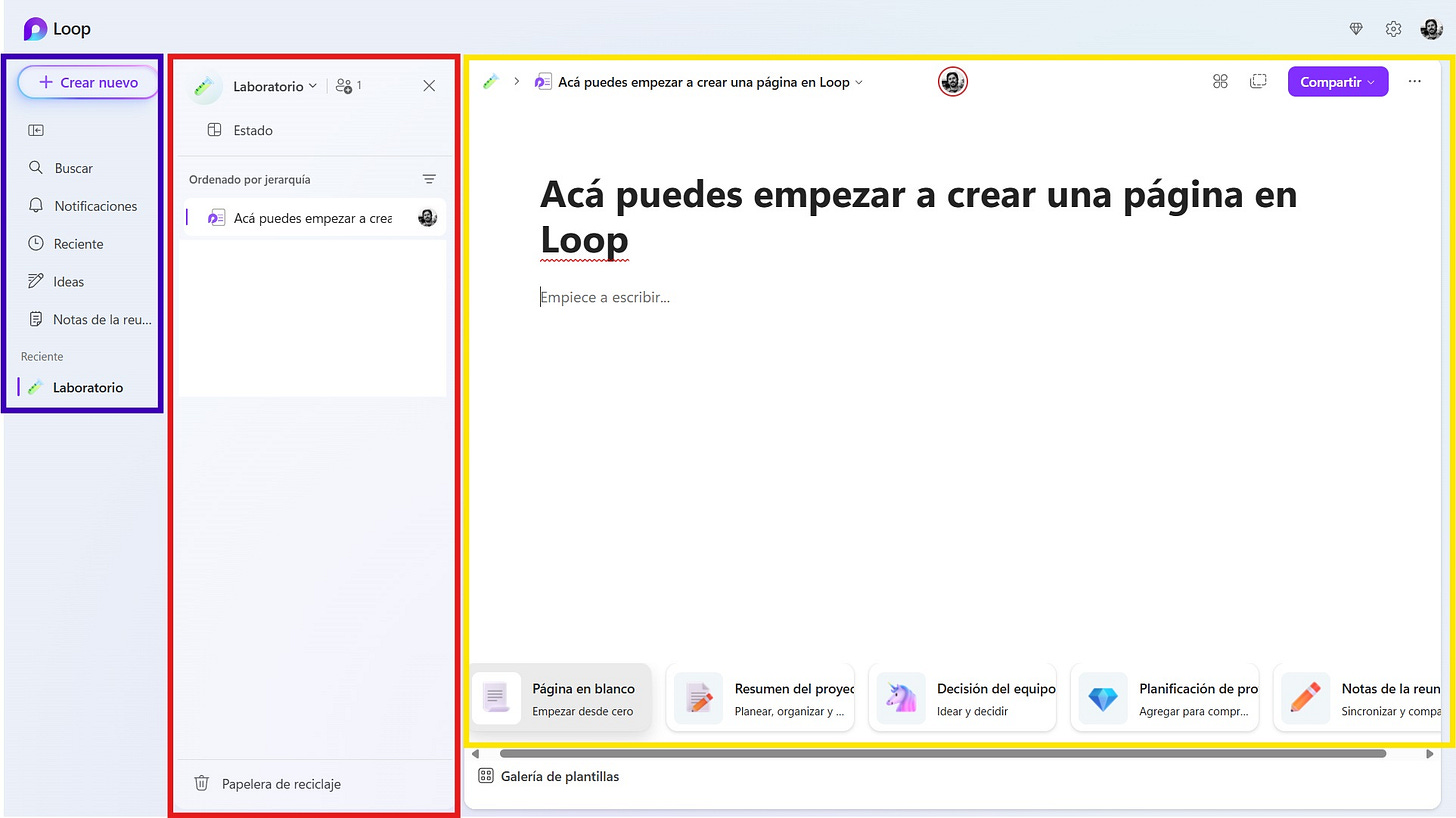Open Notificaciones bell in sidebar
This screenshot has width=1456, height=818.
pos(83,206)
